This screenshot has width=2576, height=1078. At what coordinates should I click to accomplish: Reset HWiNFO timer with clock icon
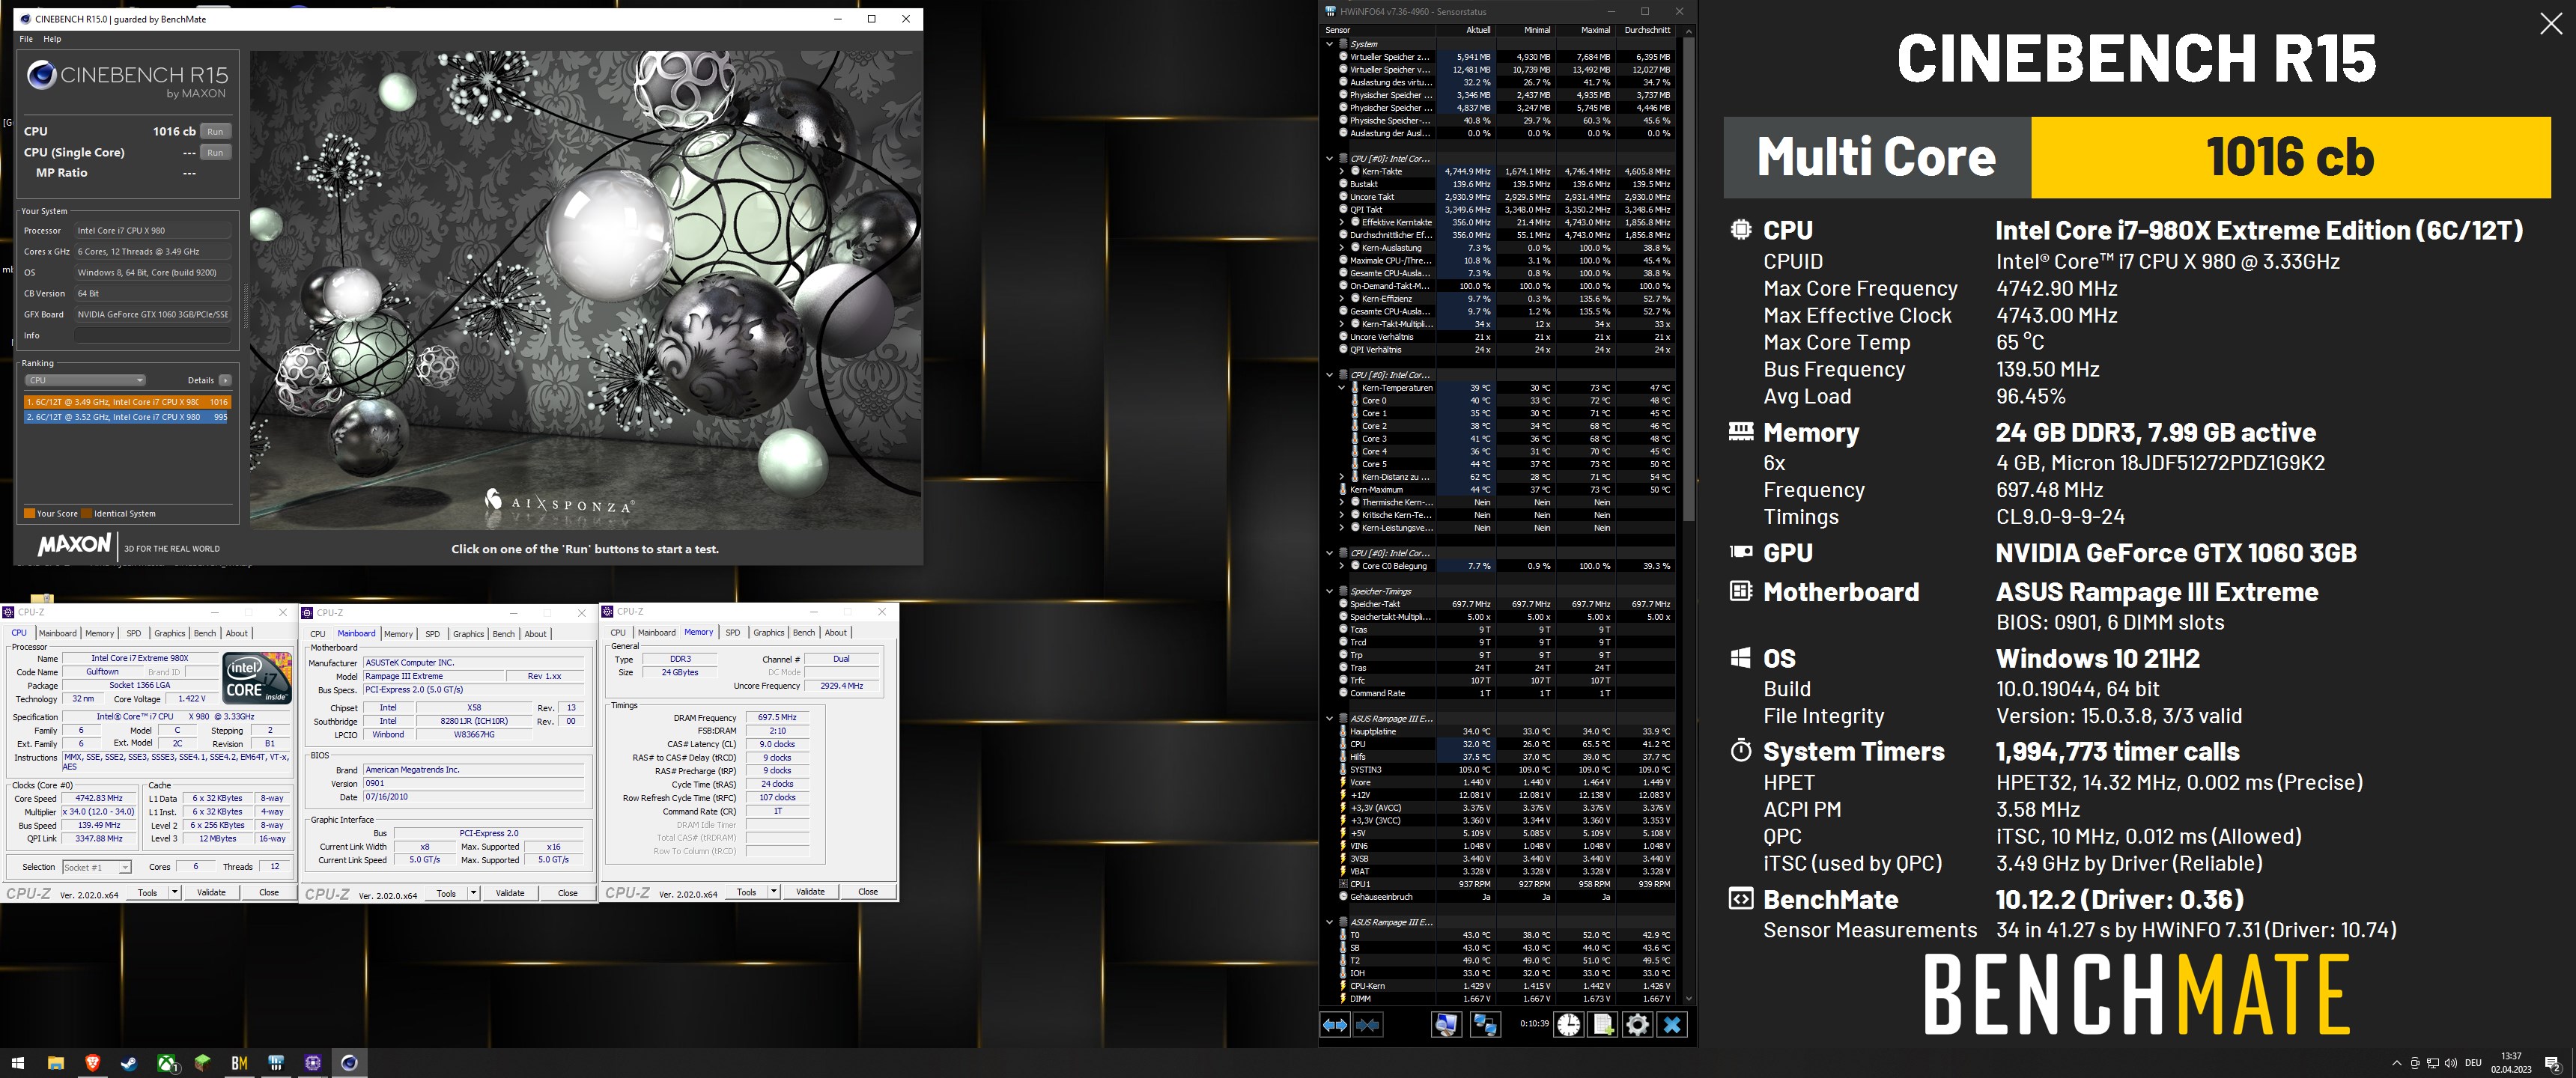point(1568,1024)
